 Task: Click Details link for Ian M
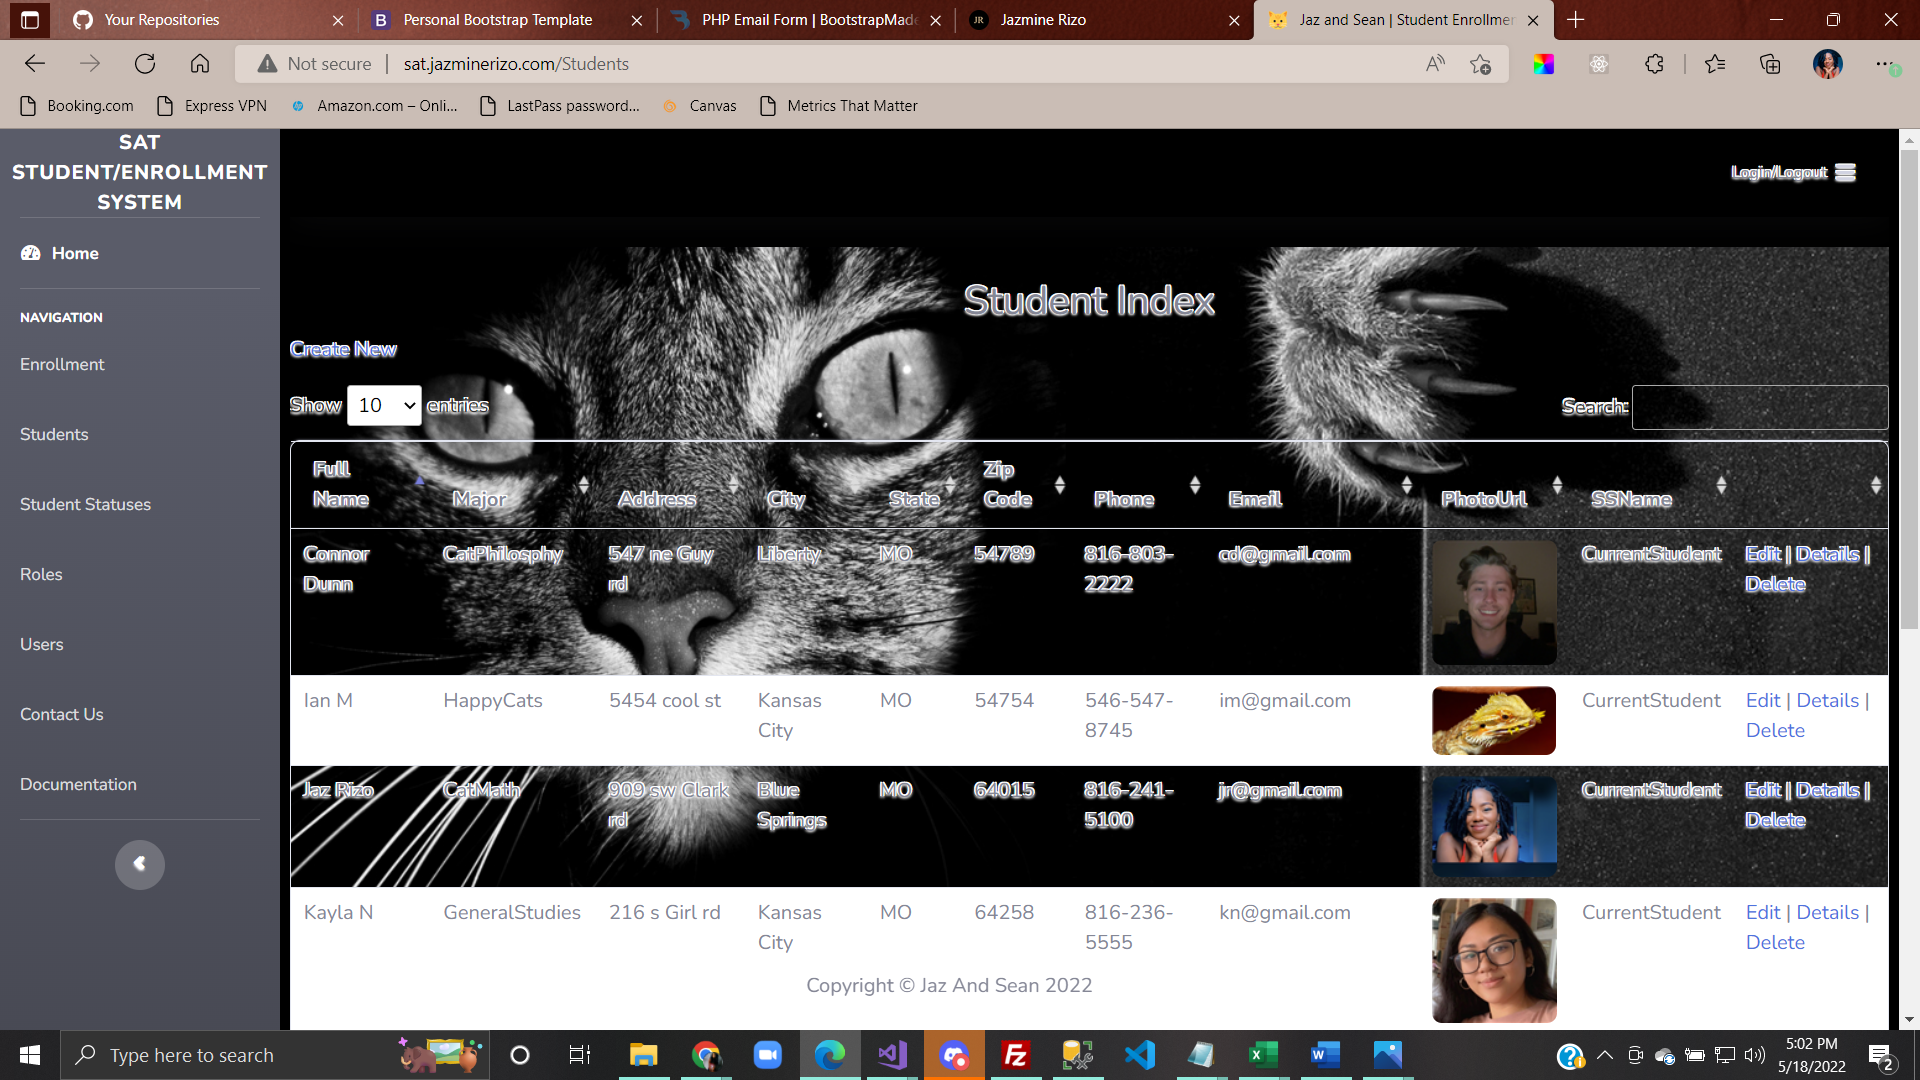click(1827, 701)
